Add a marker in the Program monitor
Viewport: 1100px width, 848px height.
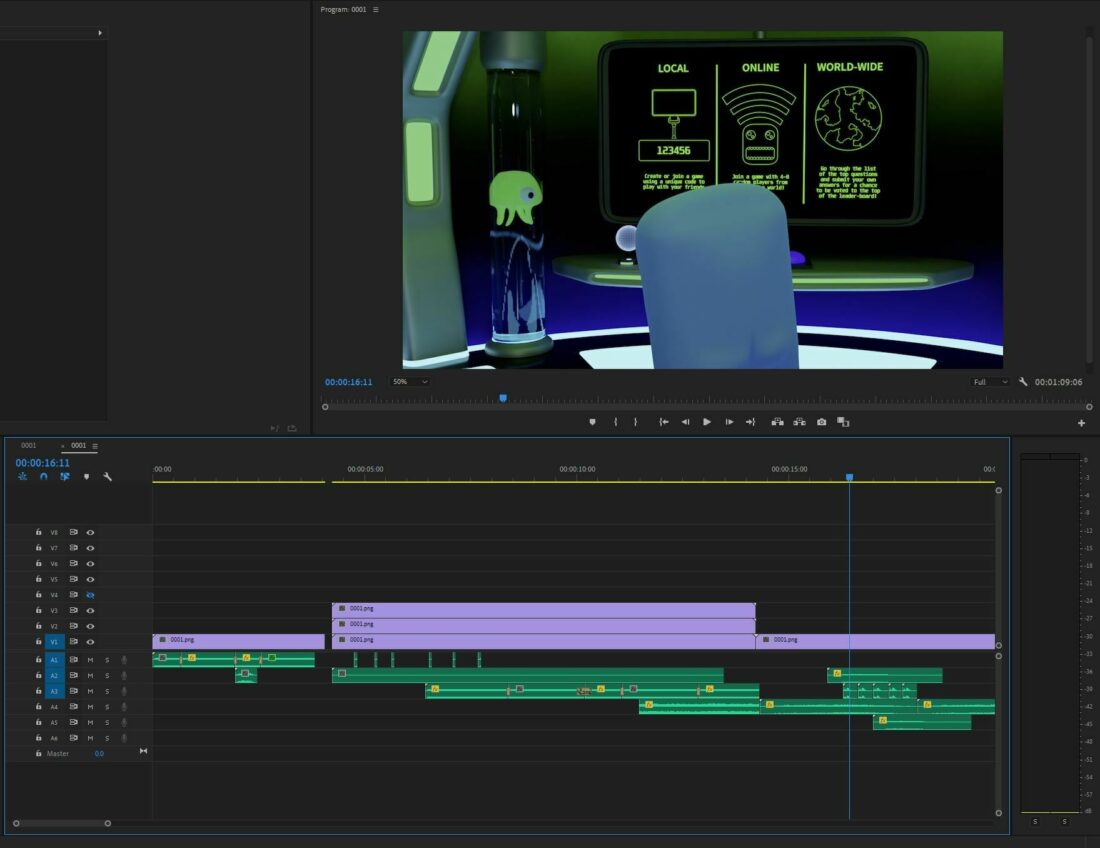(592, 422)
